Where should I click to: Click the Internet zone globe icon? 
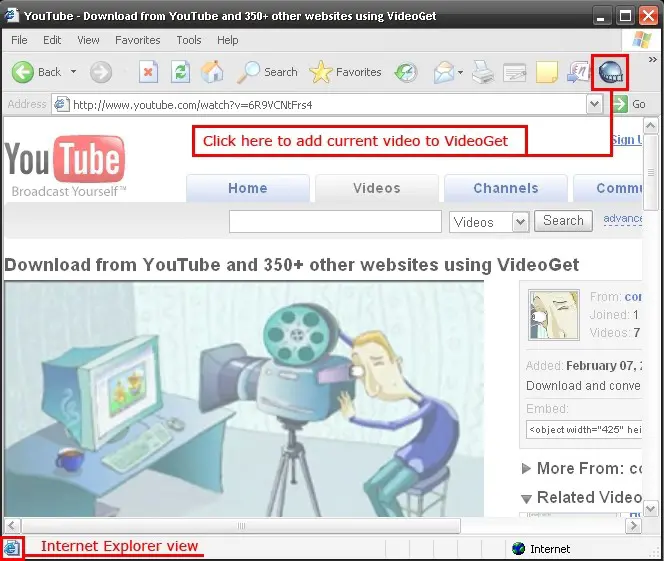pos(518,549)
